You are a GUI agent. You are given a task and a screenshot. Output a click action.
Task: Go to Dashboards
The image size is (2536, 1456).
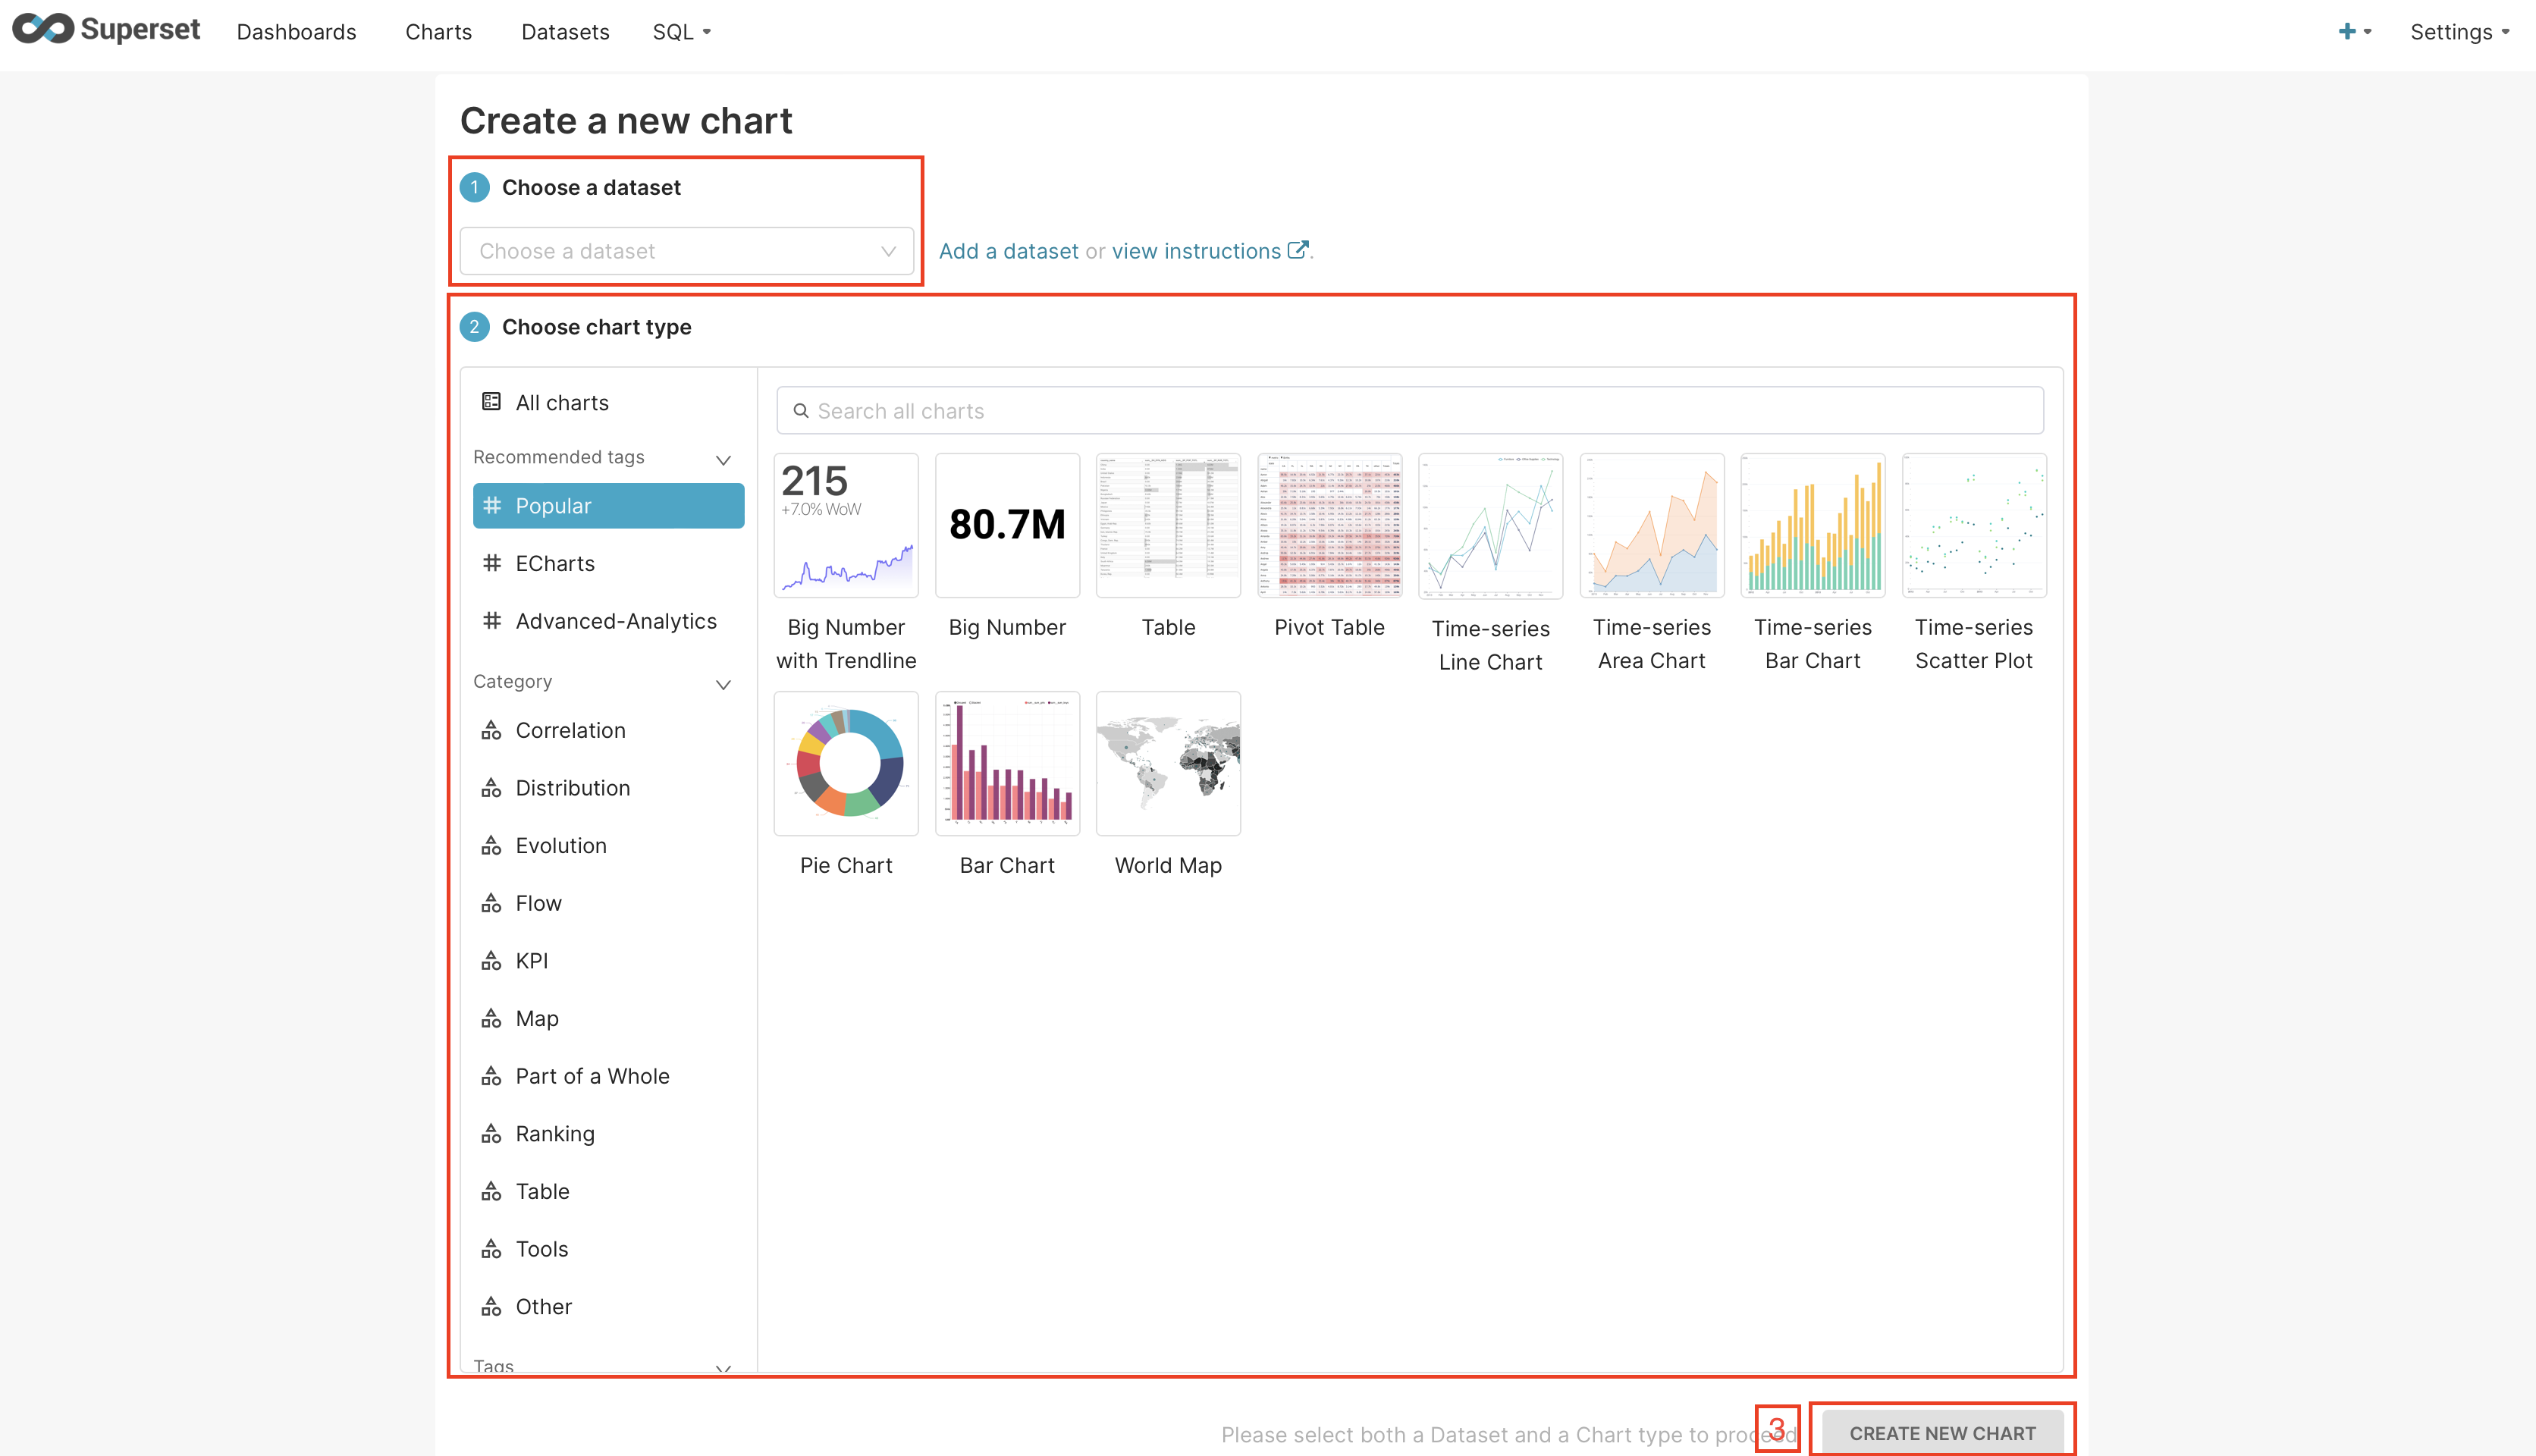tap(296, 32)
